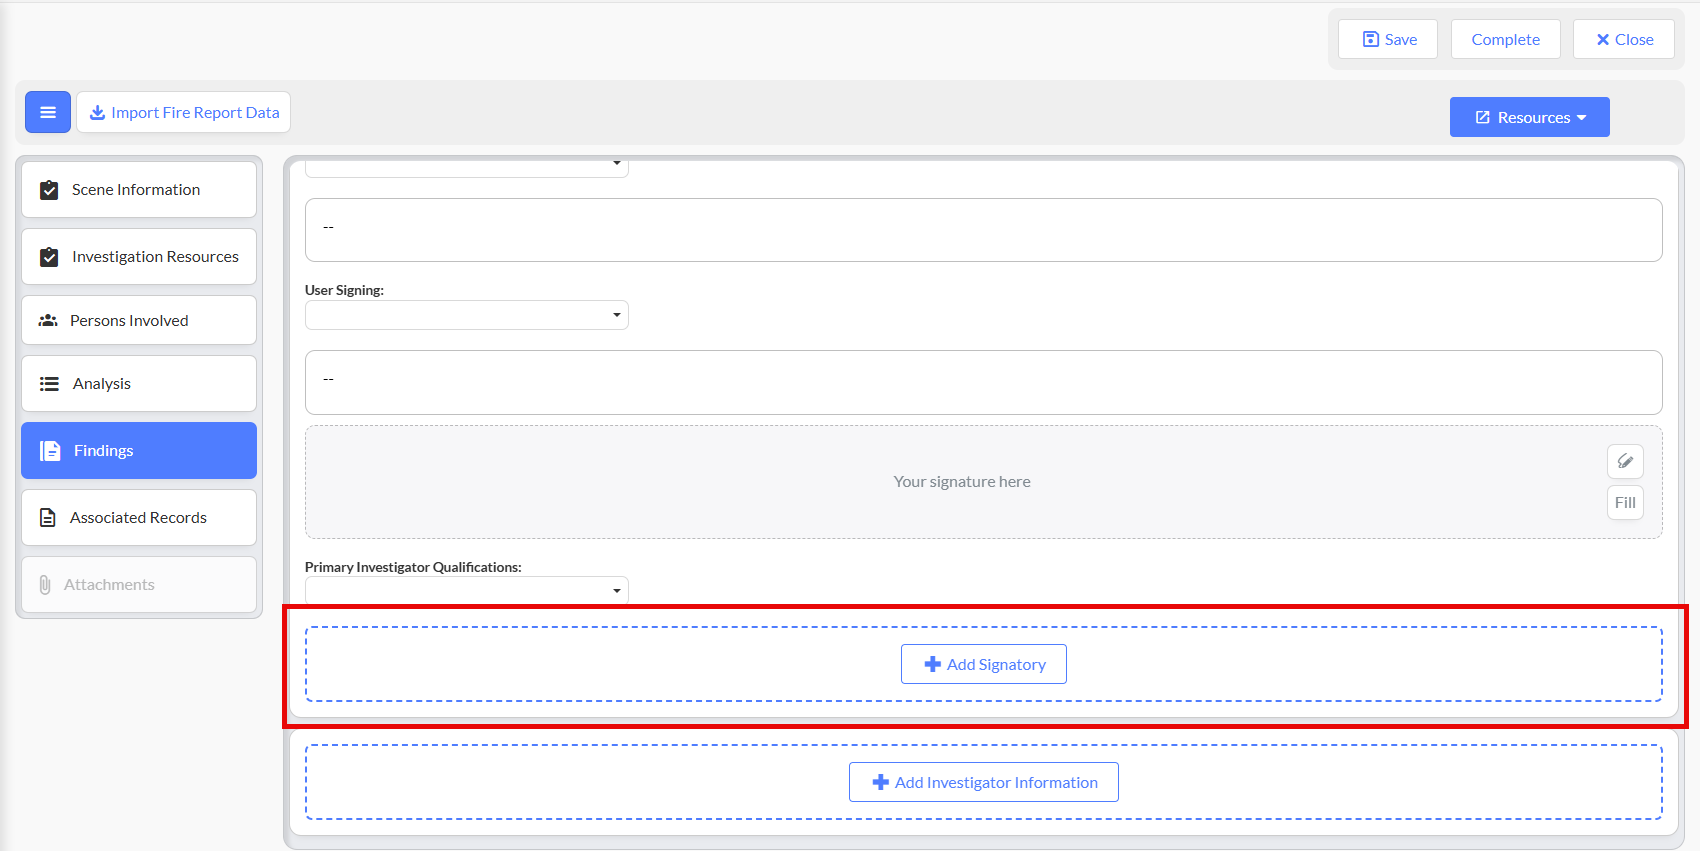The height and width of the screenshot is (851, 1700).
Task: Expand the Resources dropdown menu
Action: [x=1529, y=117]
